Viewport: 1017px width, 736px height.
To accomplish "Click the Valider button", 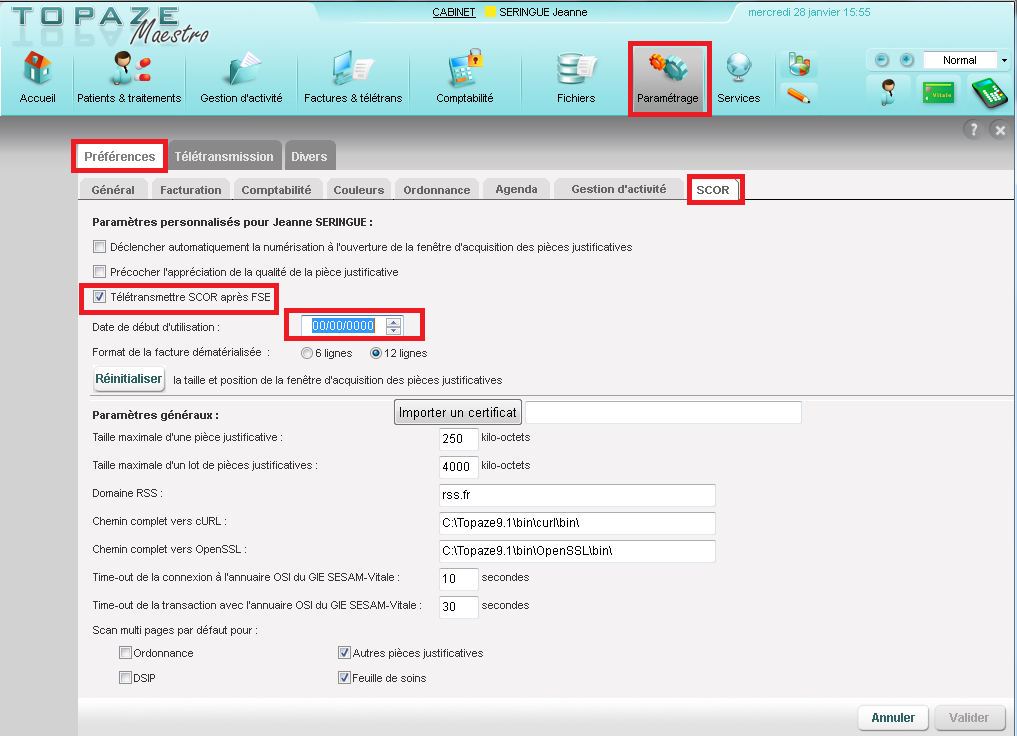I will 969,717.
